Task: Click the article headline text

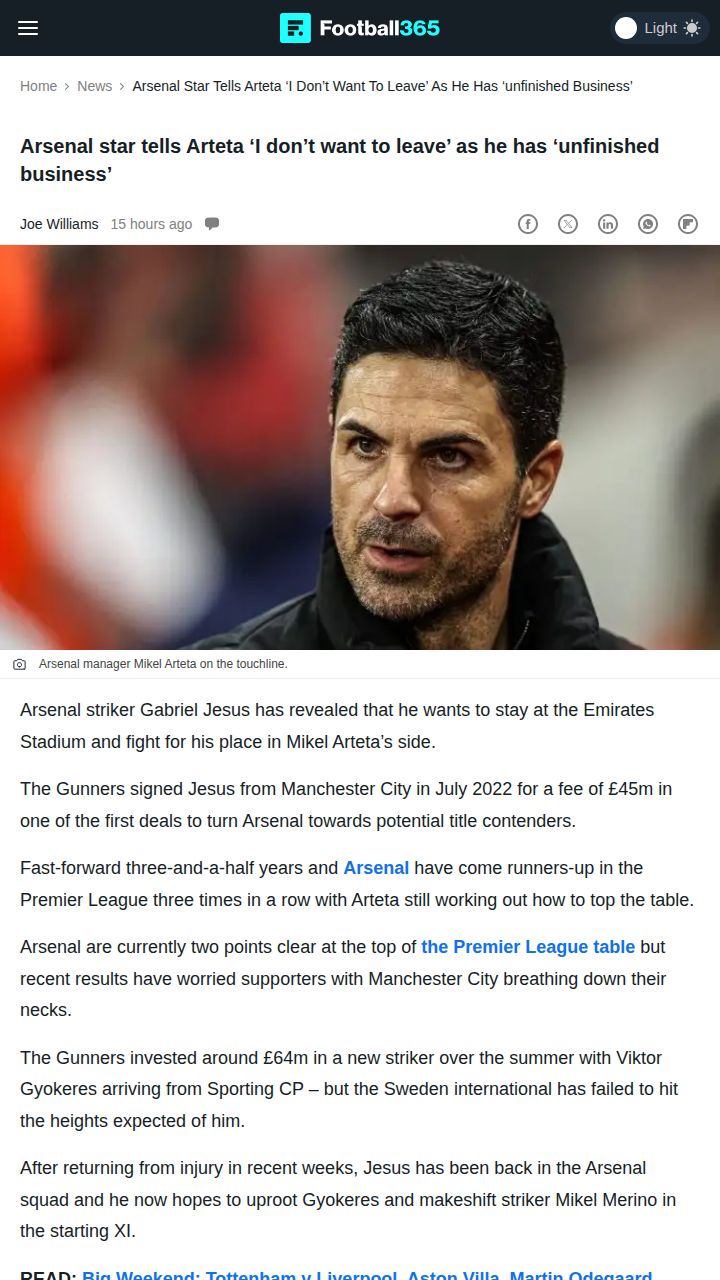Action: point(340,160)
